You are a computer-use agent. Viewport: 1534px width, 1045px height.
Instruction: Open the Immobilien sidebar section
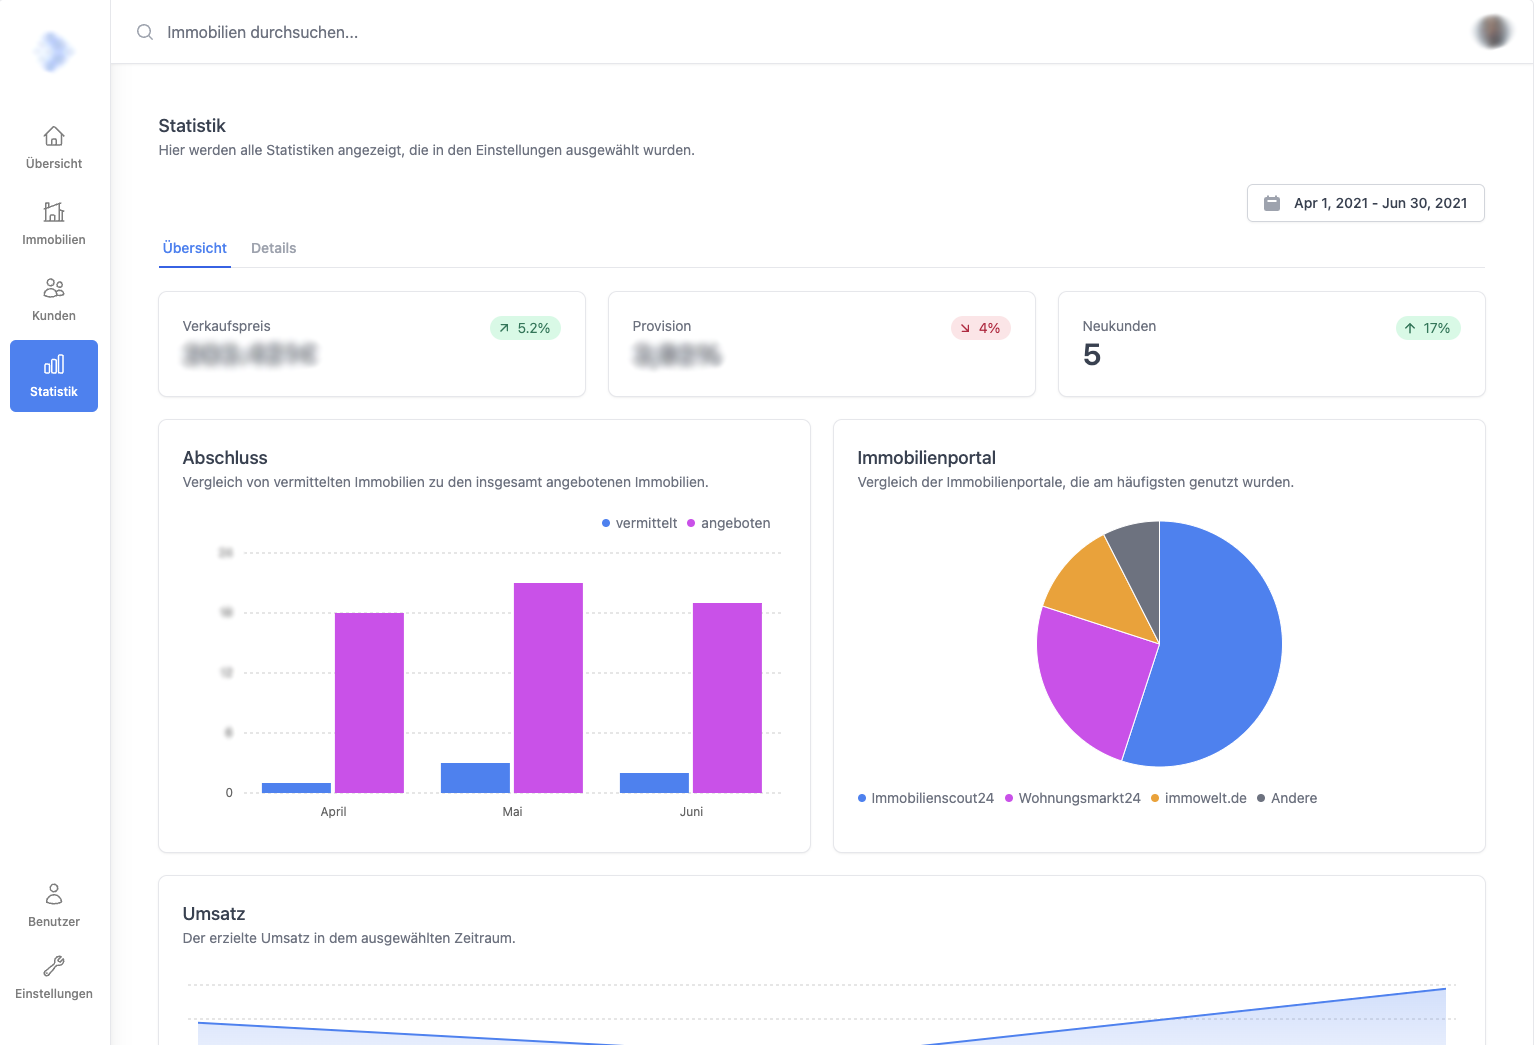(x=54, y=223)
